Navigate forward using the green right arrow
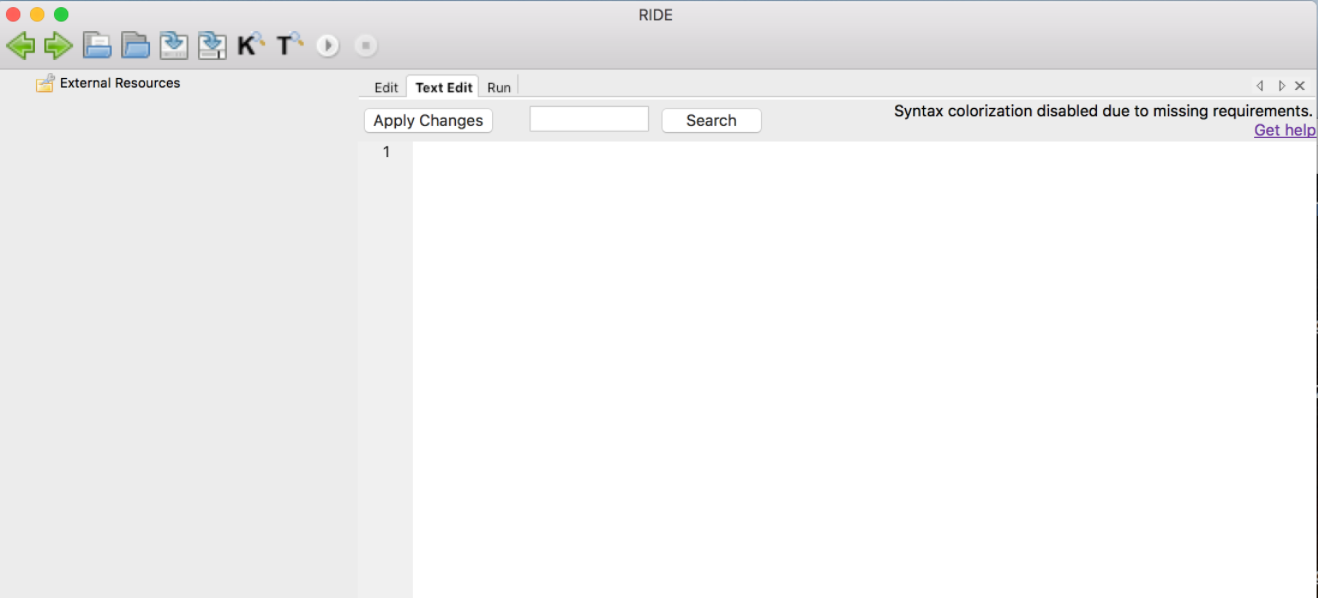Viewport: 1318px width, 598px height. pyautogui.click(x=58, y=44)
